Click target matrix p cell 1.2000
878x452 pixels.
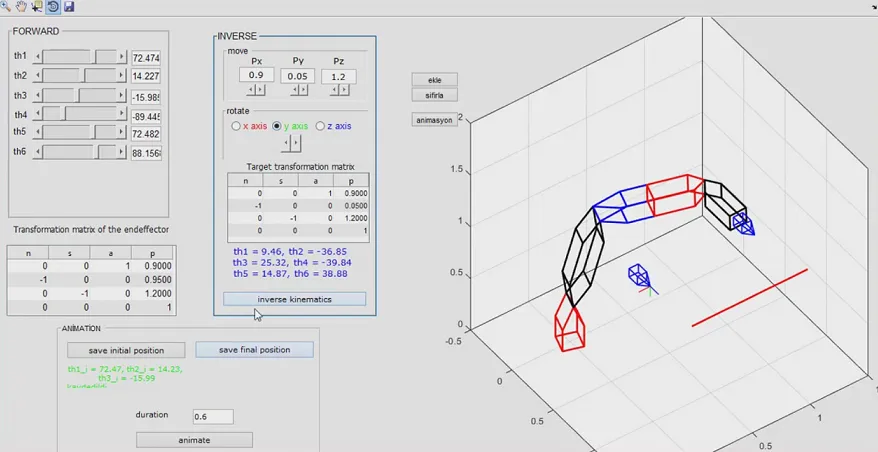tap(351, 218)
